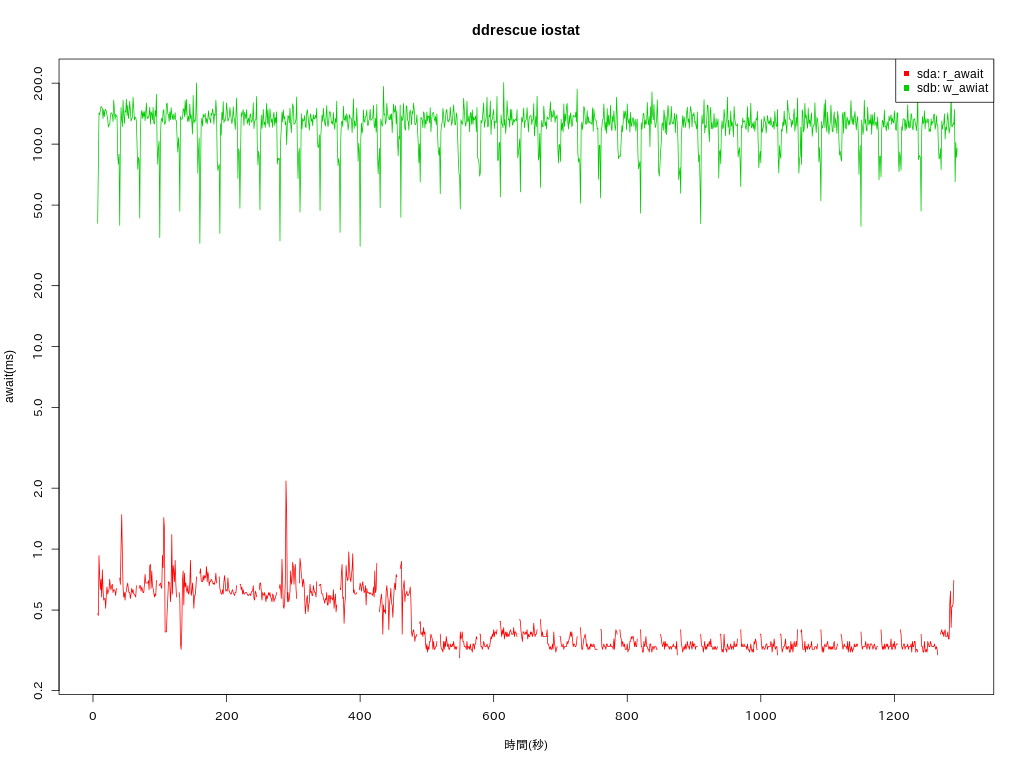Click the y-axis tick value 0.5
The width and height of the screenshot is (1024, 768).
pyautogui.click(x=38, y=610)
